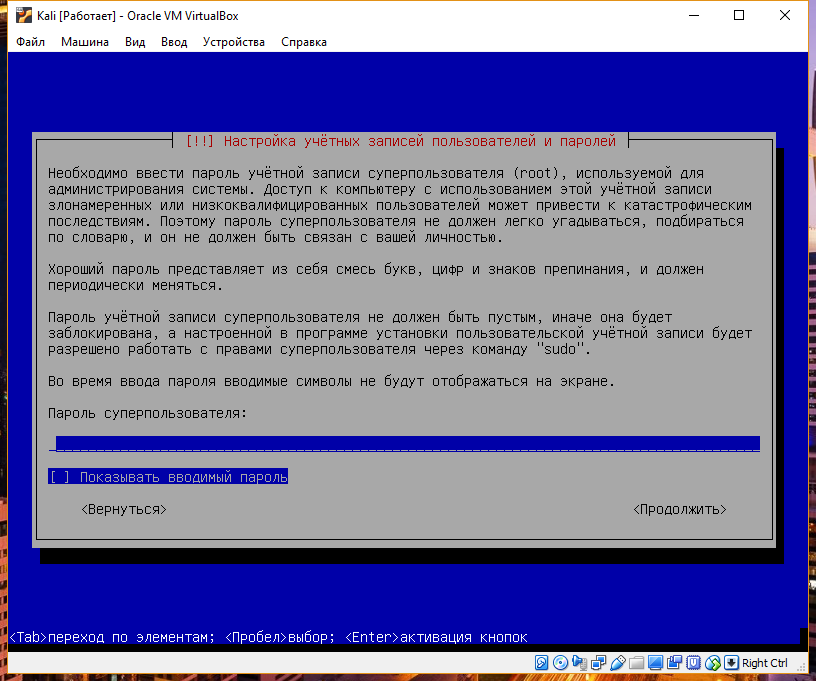The height and width of the screenshot is (681, 816).
Task: Click the mouse integration status icon
Action: click(x=712, y=662)
